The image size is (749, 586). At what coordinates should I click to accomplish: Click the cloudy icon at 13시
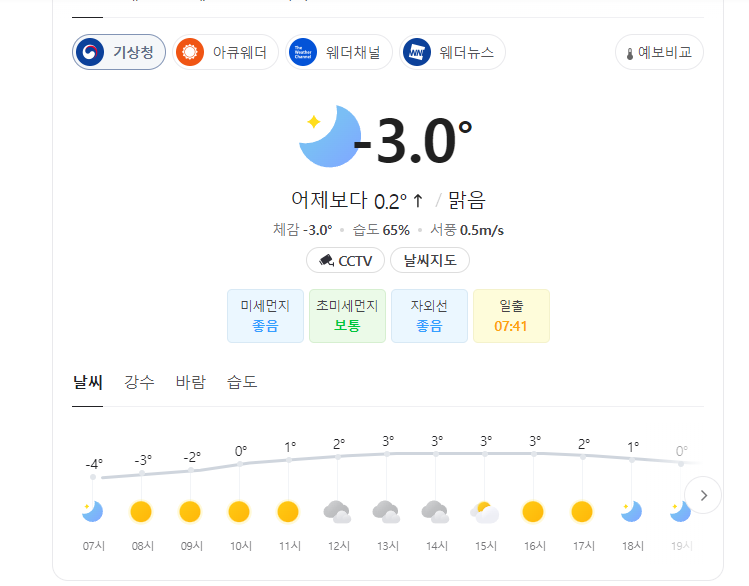point(386,511)
